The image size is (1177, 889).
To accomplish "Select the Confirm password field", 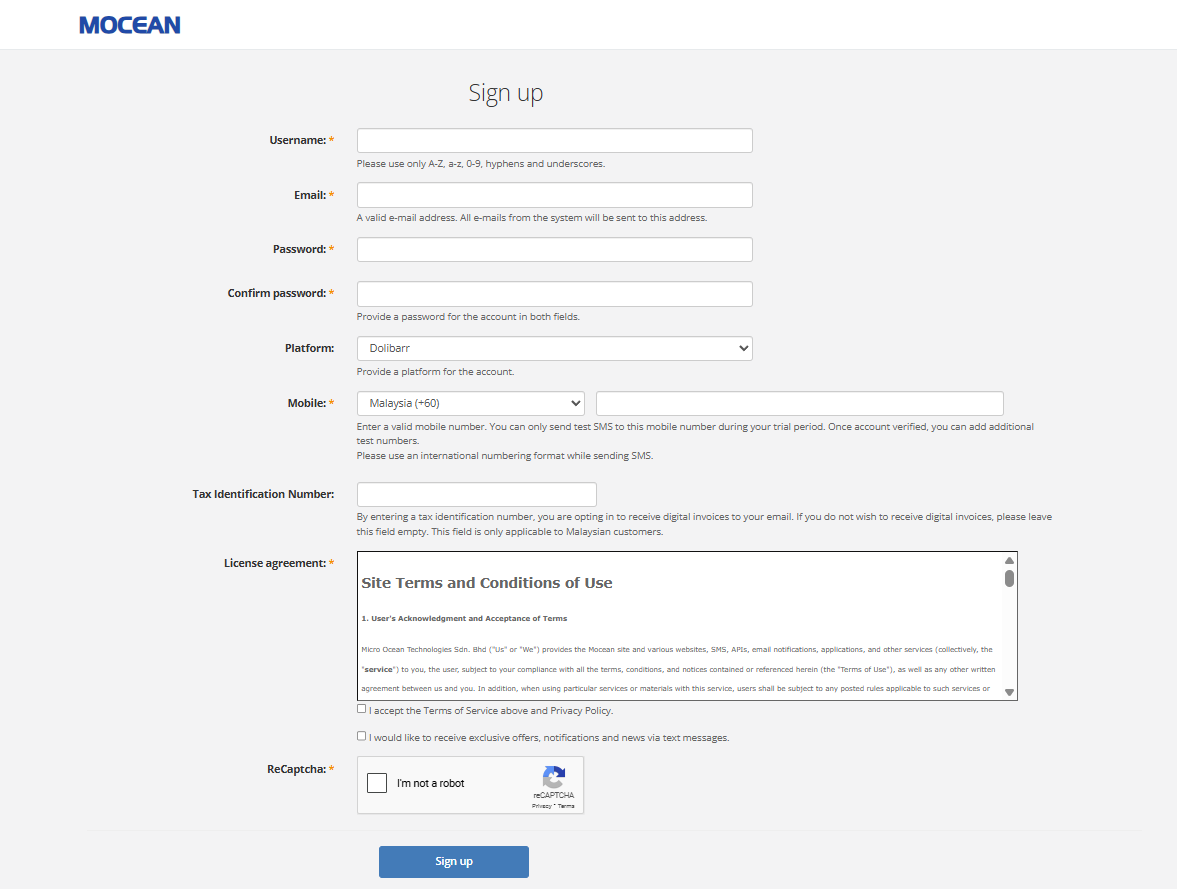I will pos(554,293).
